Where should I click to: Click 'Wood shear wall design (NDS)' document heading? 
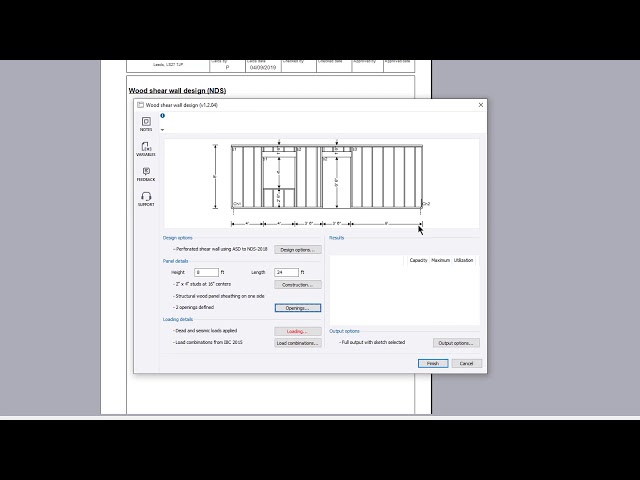tap(177, 91)
